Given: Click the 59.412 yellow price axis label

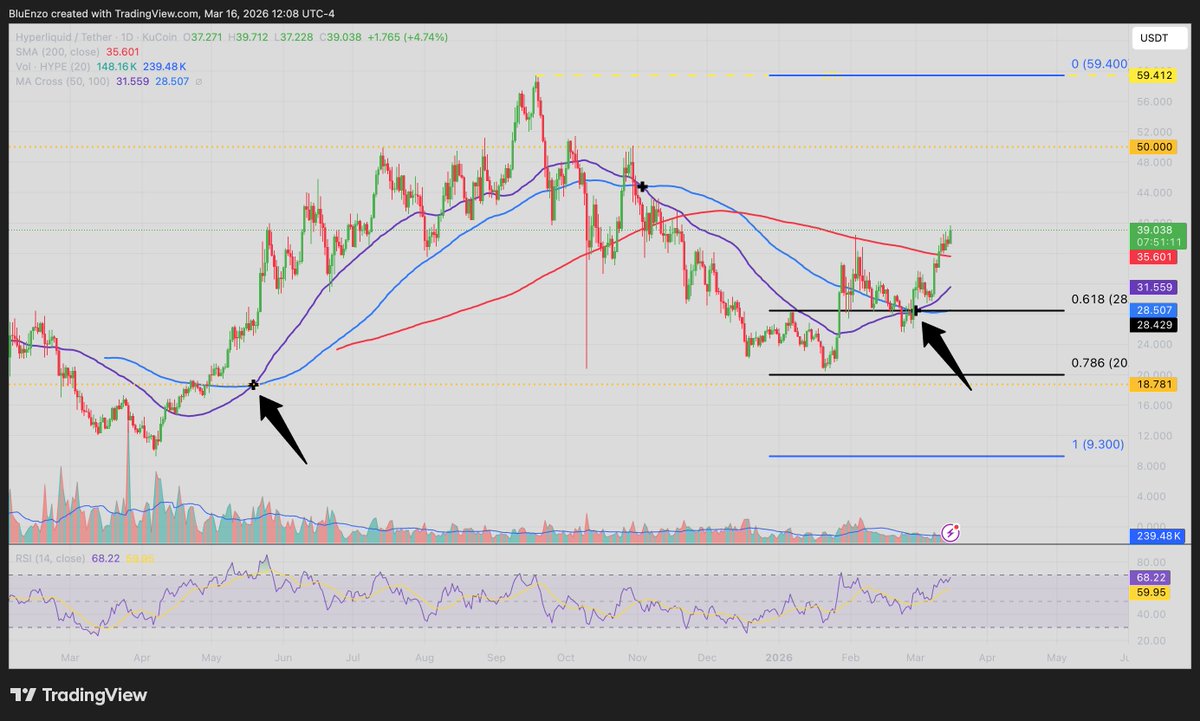Looking at the screenshot, I should coord(1152,74).
